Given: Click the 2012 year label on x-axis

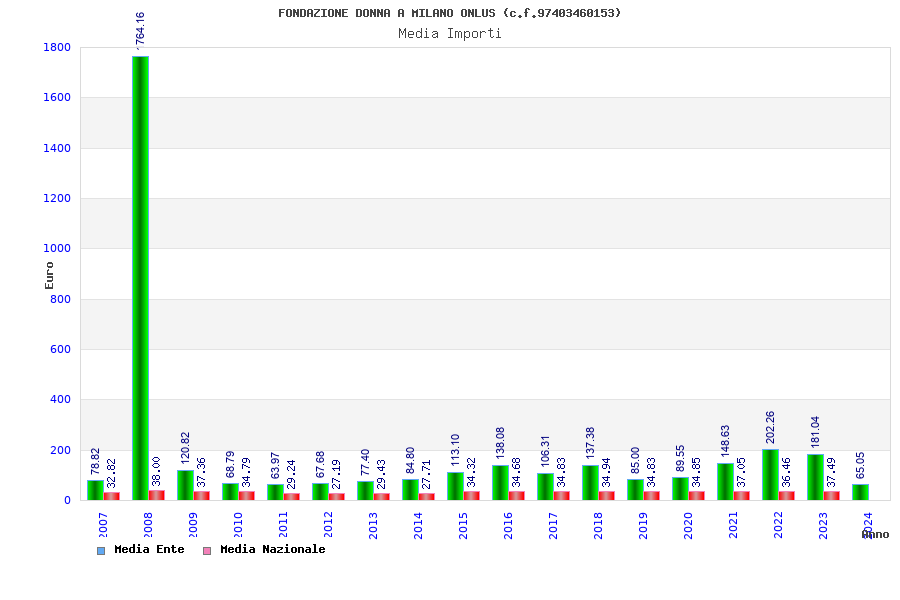Looking at the screenshot, I should tap(328, 525).
